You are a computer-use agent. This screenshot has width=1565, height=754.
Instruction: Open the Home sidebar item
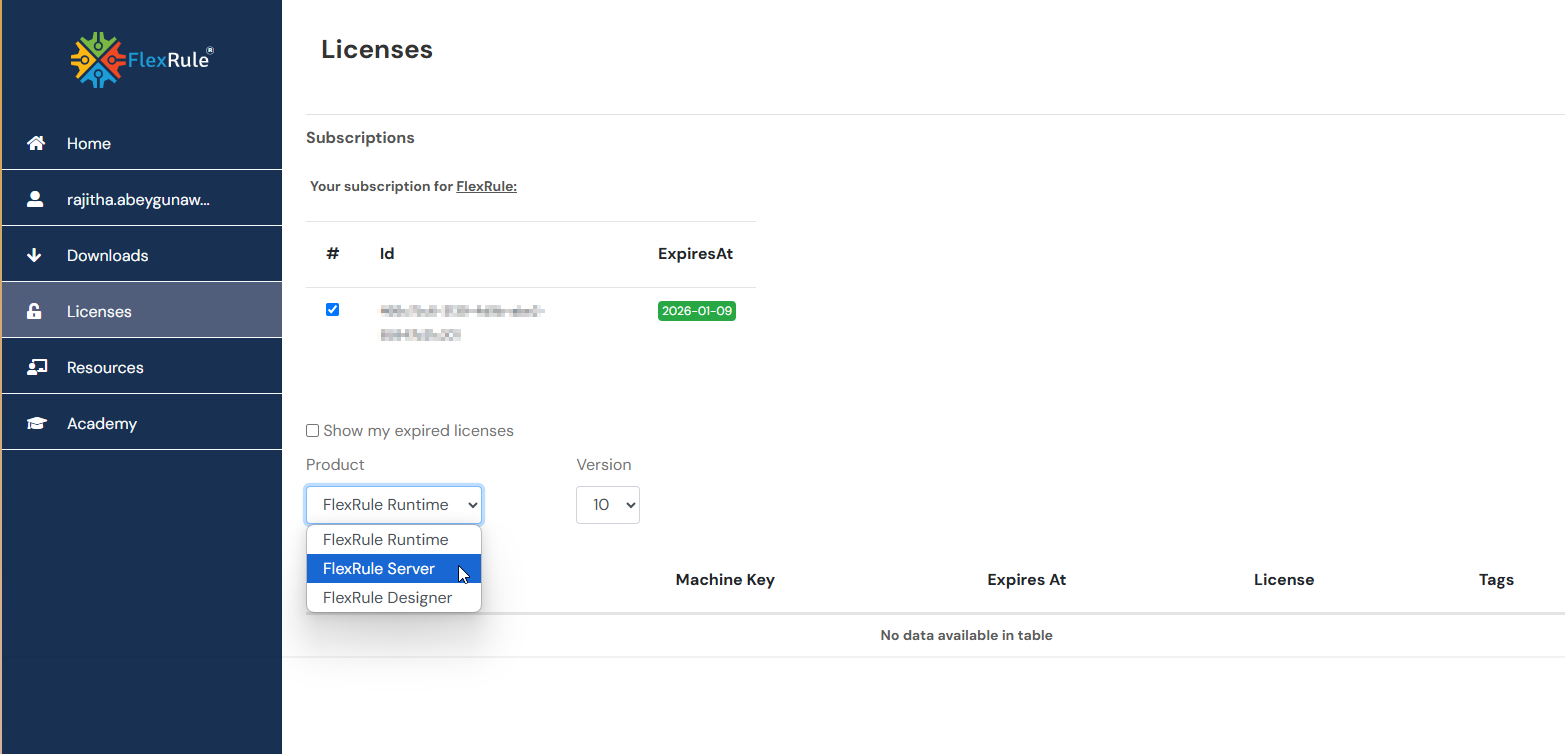(141, 143)
